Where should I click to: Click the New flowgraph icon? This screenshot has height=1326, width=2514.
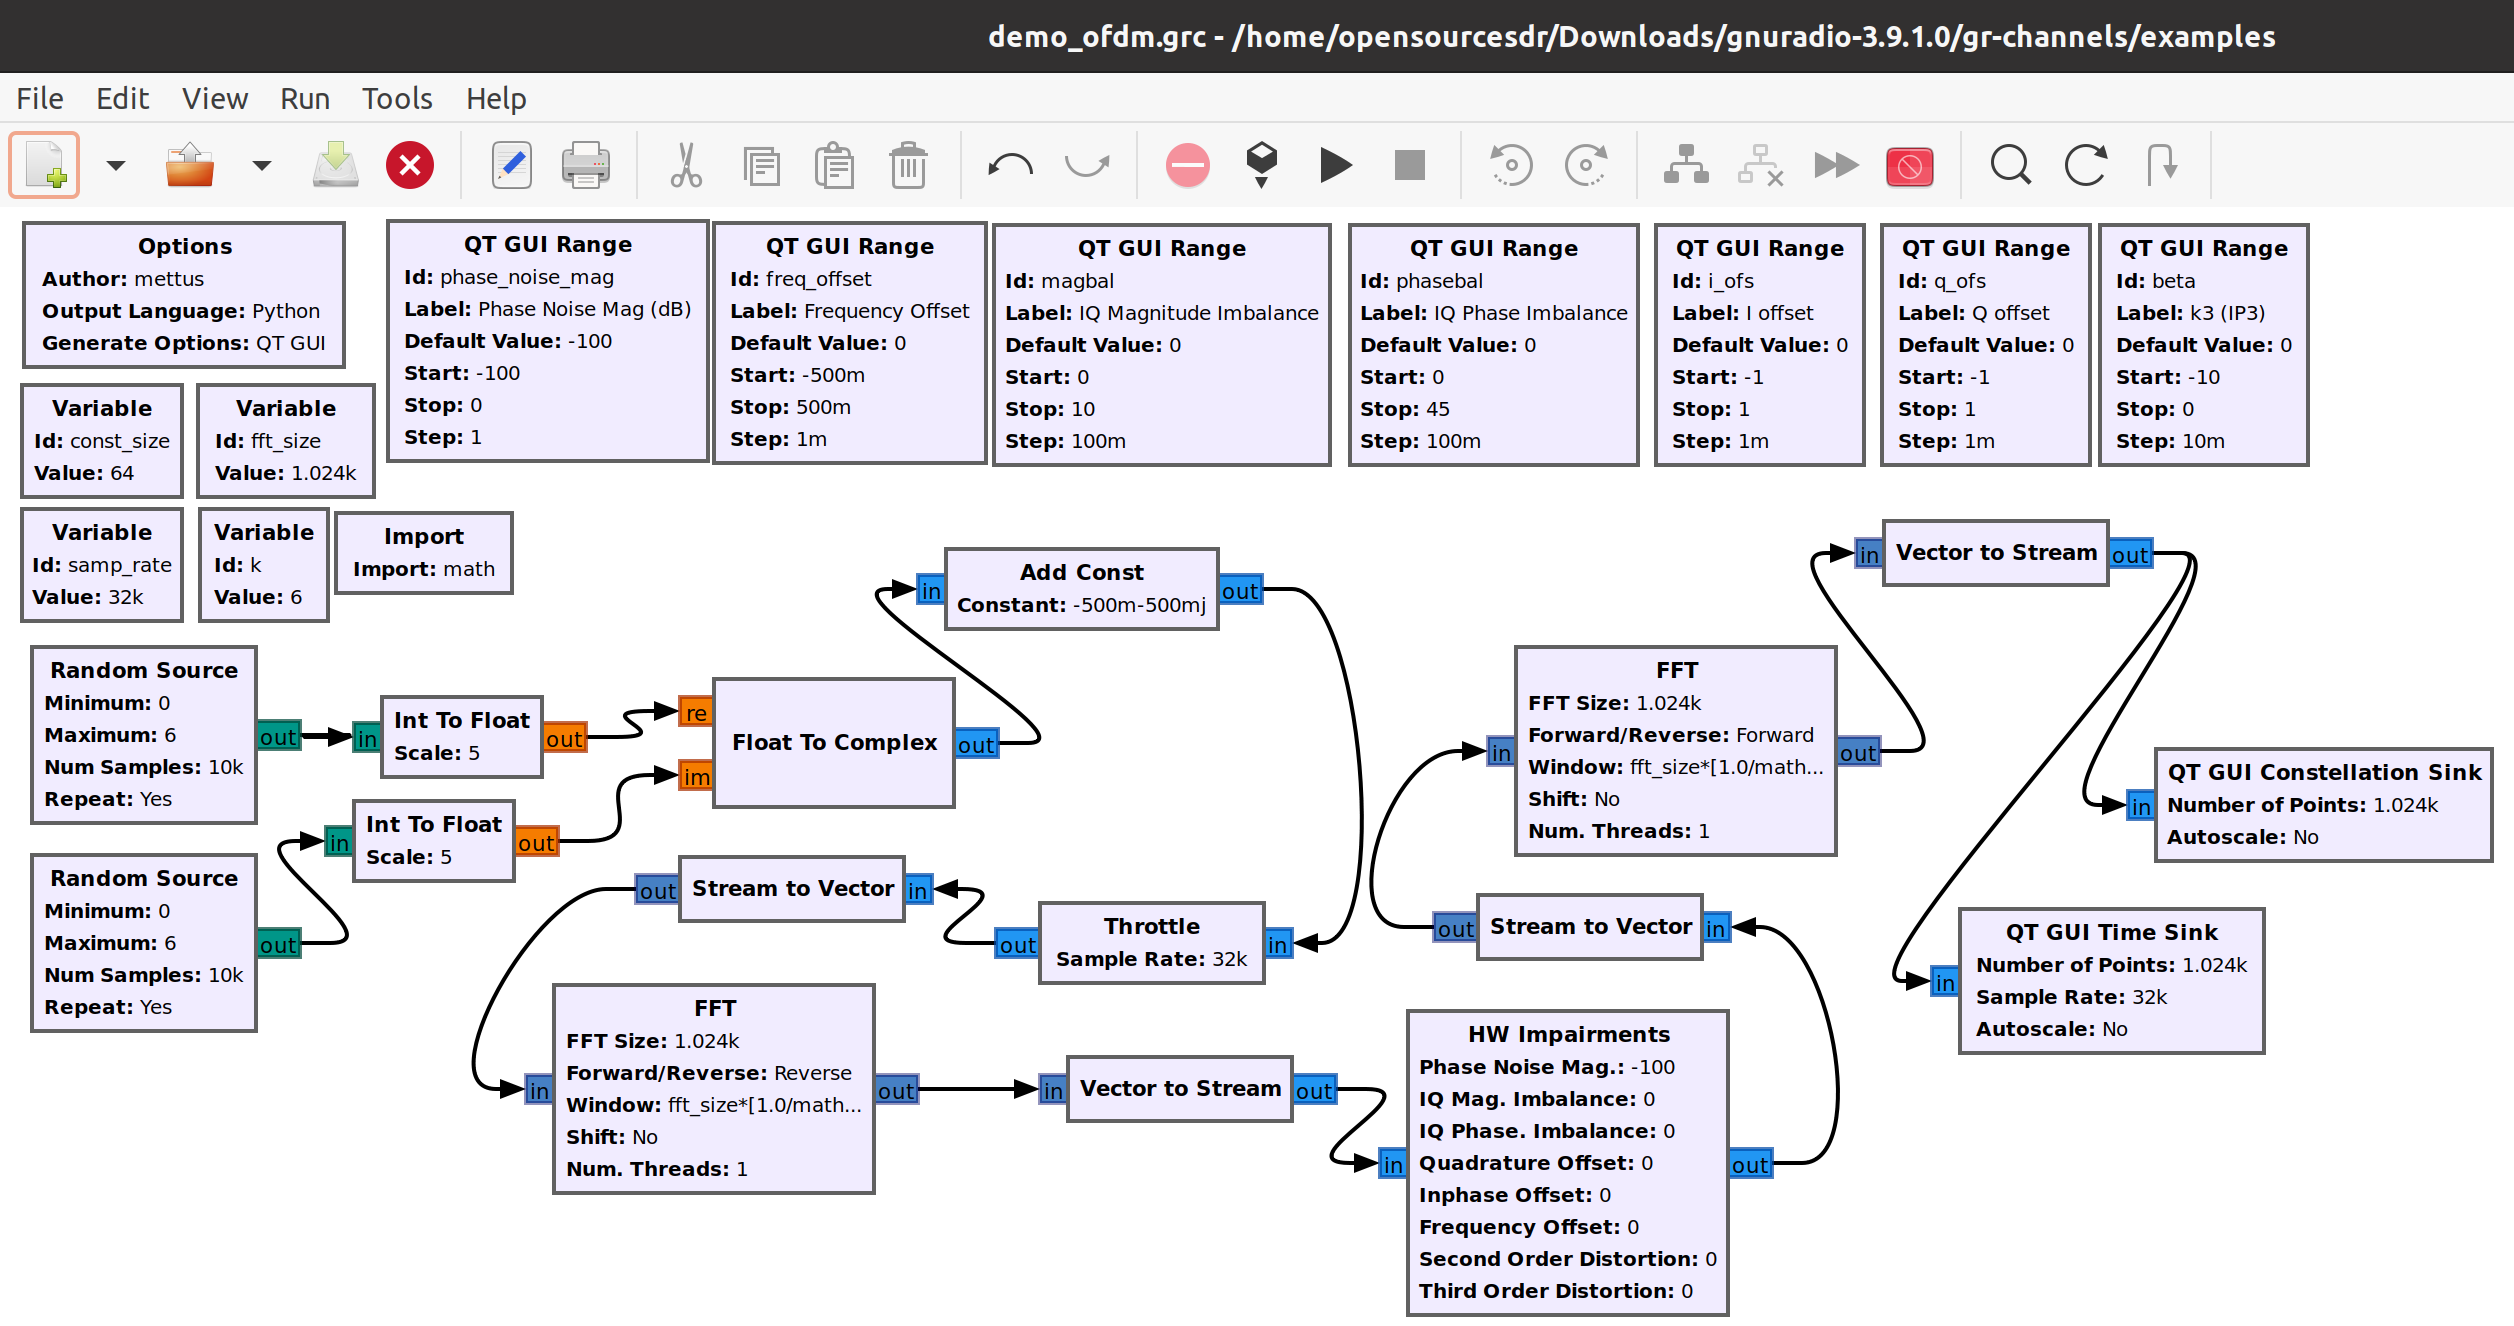45,165
